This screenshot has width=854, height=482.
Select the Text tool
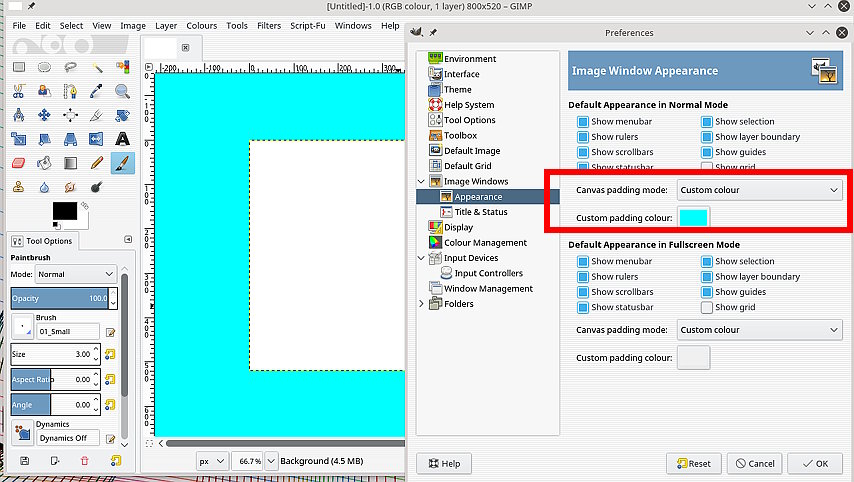(123, 139)
